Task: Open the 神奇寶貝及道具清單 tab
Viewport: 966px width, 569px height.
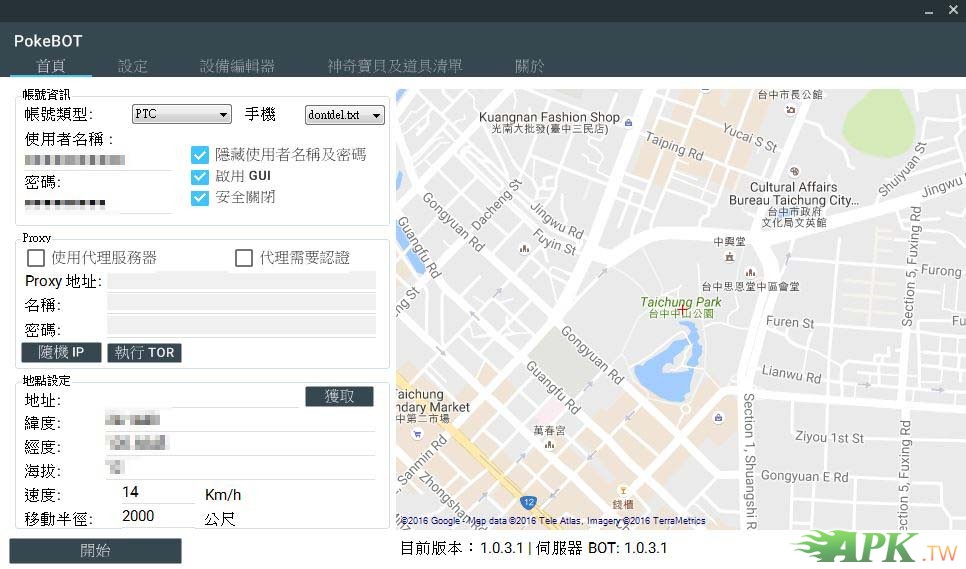Action: 395,66
